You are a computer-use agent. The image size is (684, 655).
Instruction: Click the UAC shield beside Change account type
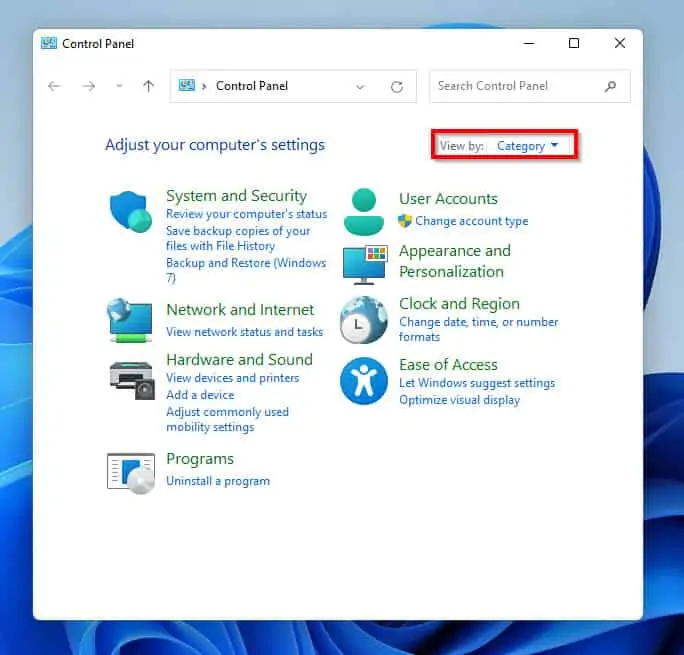[405, 221]
